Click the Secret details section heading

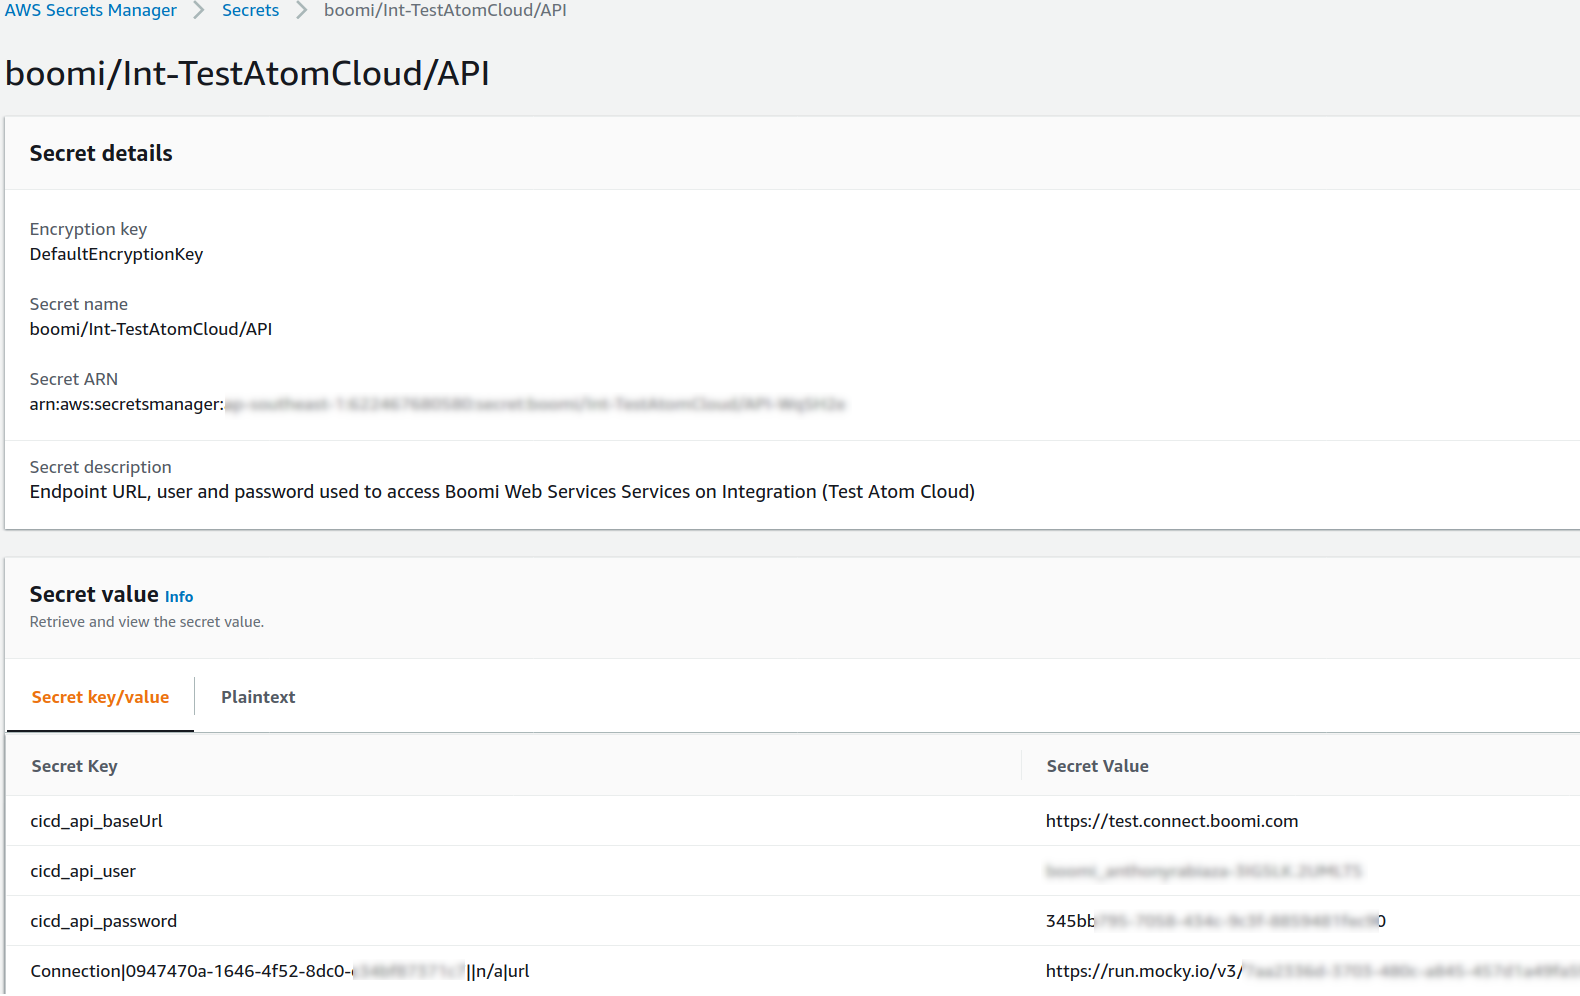coord(101,153)
